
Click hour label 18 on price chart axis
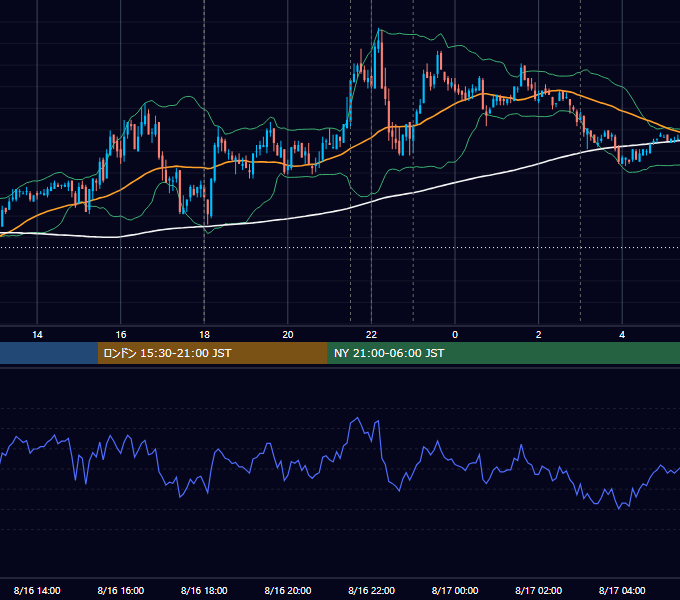[204, 335]
